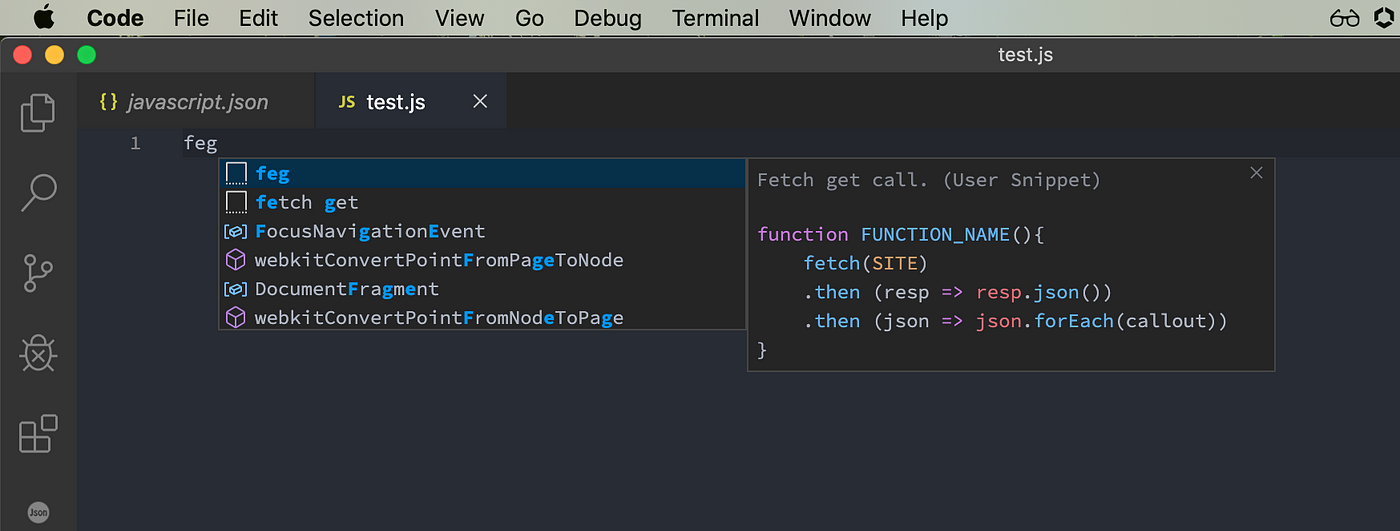Click the green fullscreen window button
This screenshot has width=1400, height=531.
pos(86,56)
